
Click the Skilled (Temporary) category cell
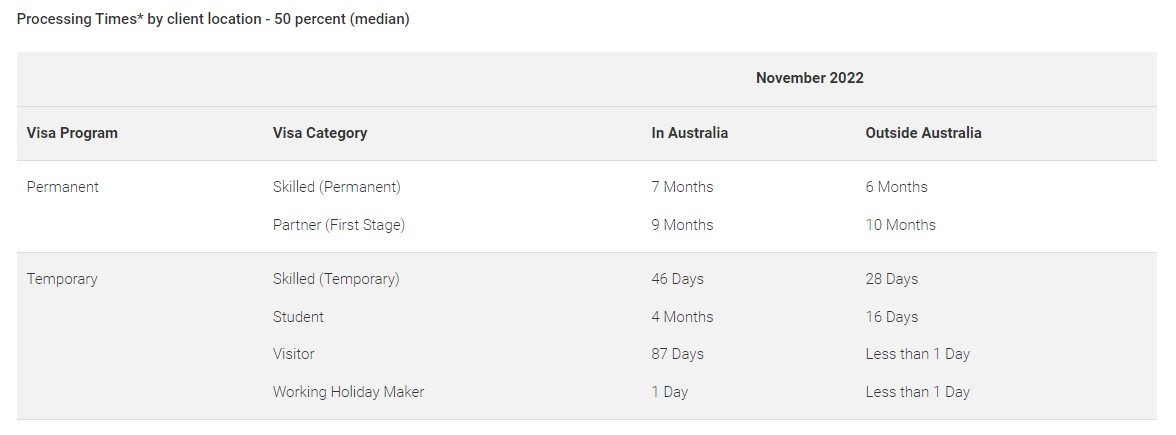[335, 279]
